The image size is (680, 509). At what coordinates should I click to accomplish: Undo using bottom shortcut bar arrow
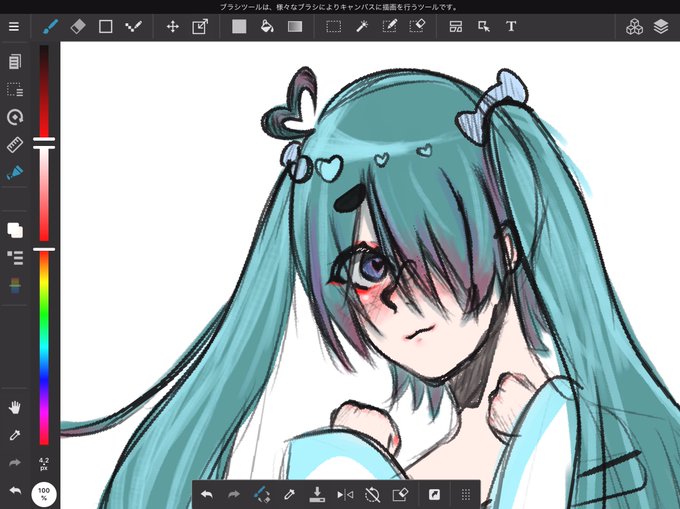coord(207,494)
